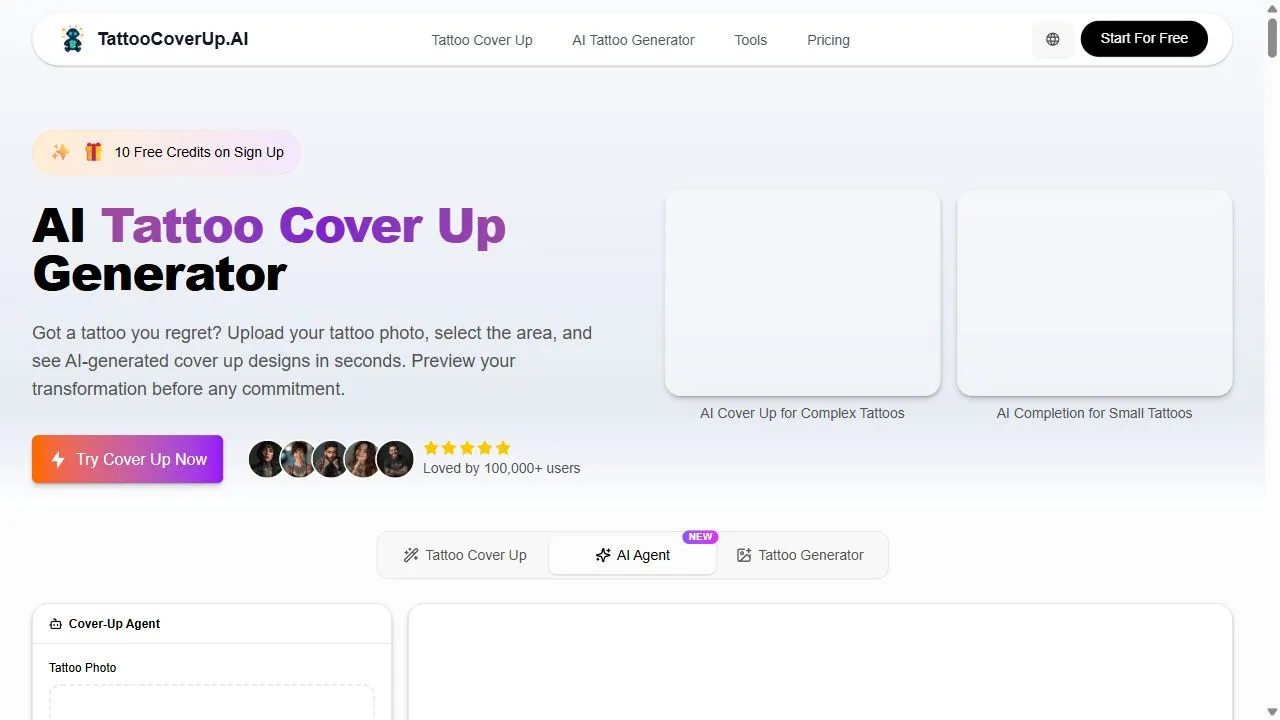Open the AI Tattoo Generator nav menu
The image size is (1280, 720).
pyautogui.click(x=633, y=40)
